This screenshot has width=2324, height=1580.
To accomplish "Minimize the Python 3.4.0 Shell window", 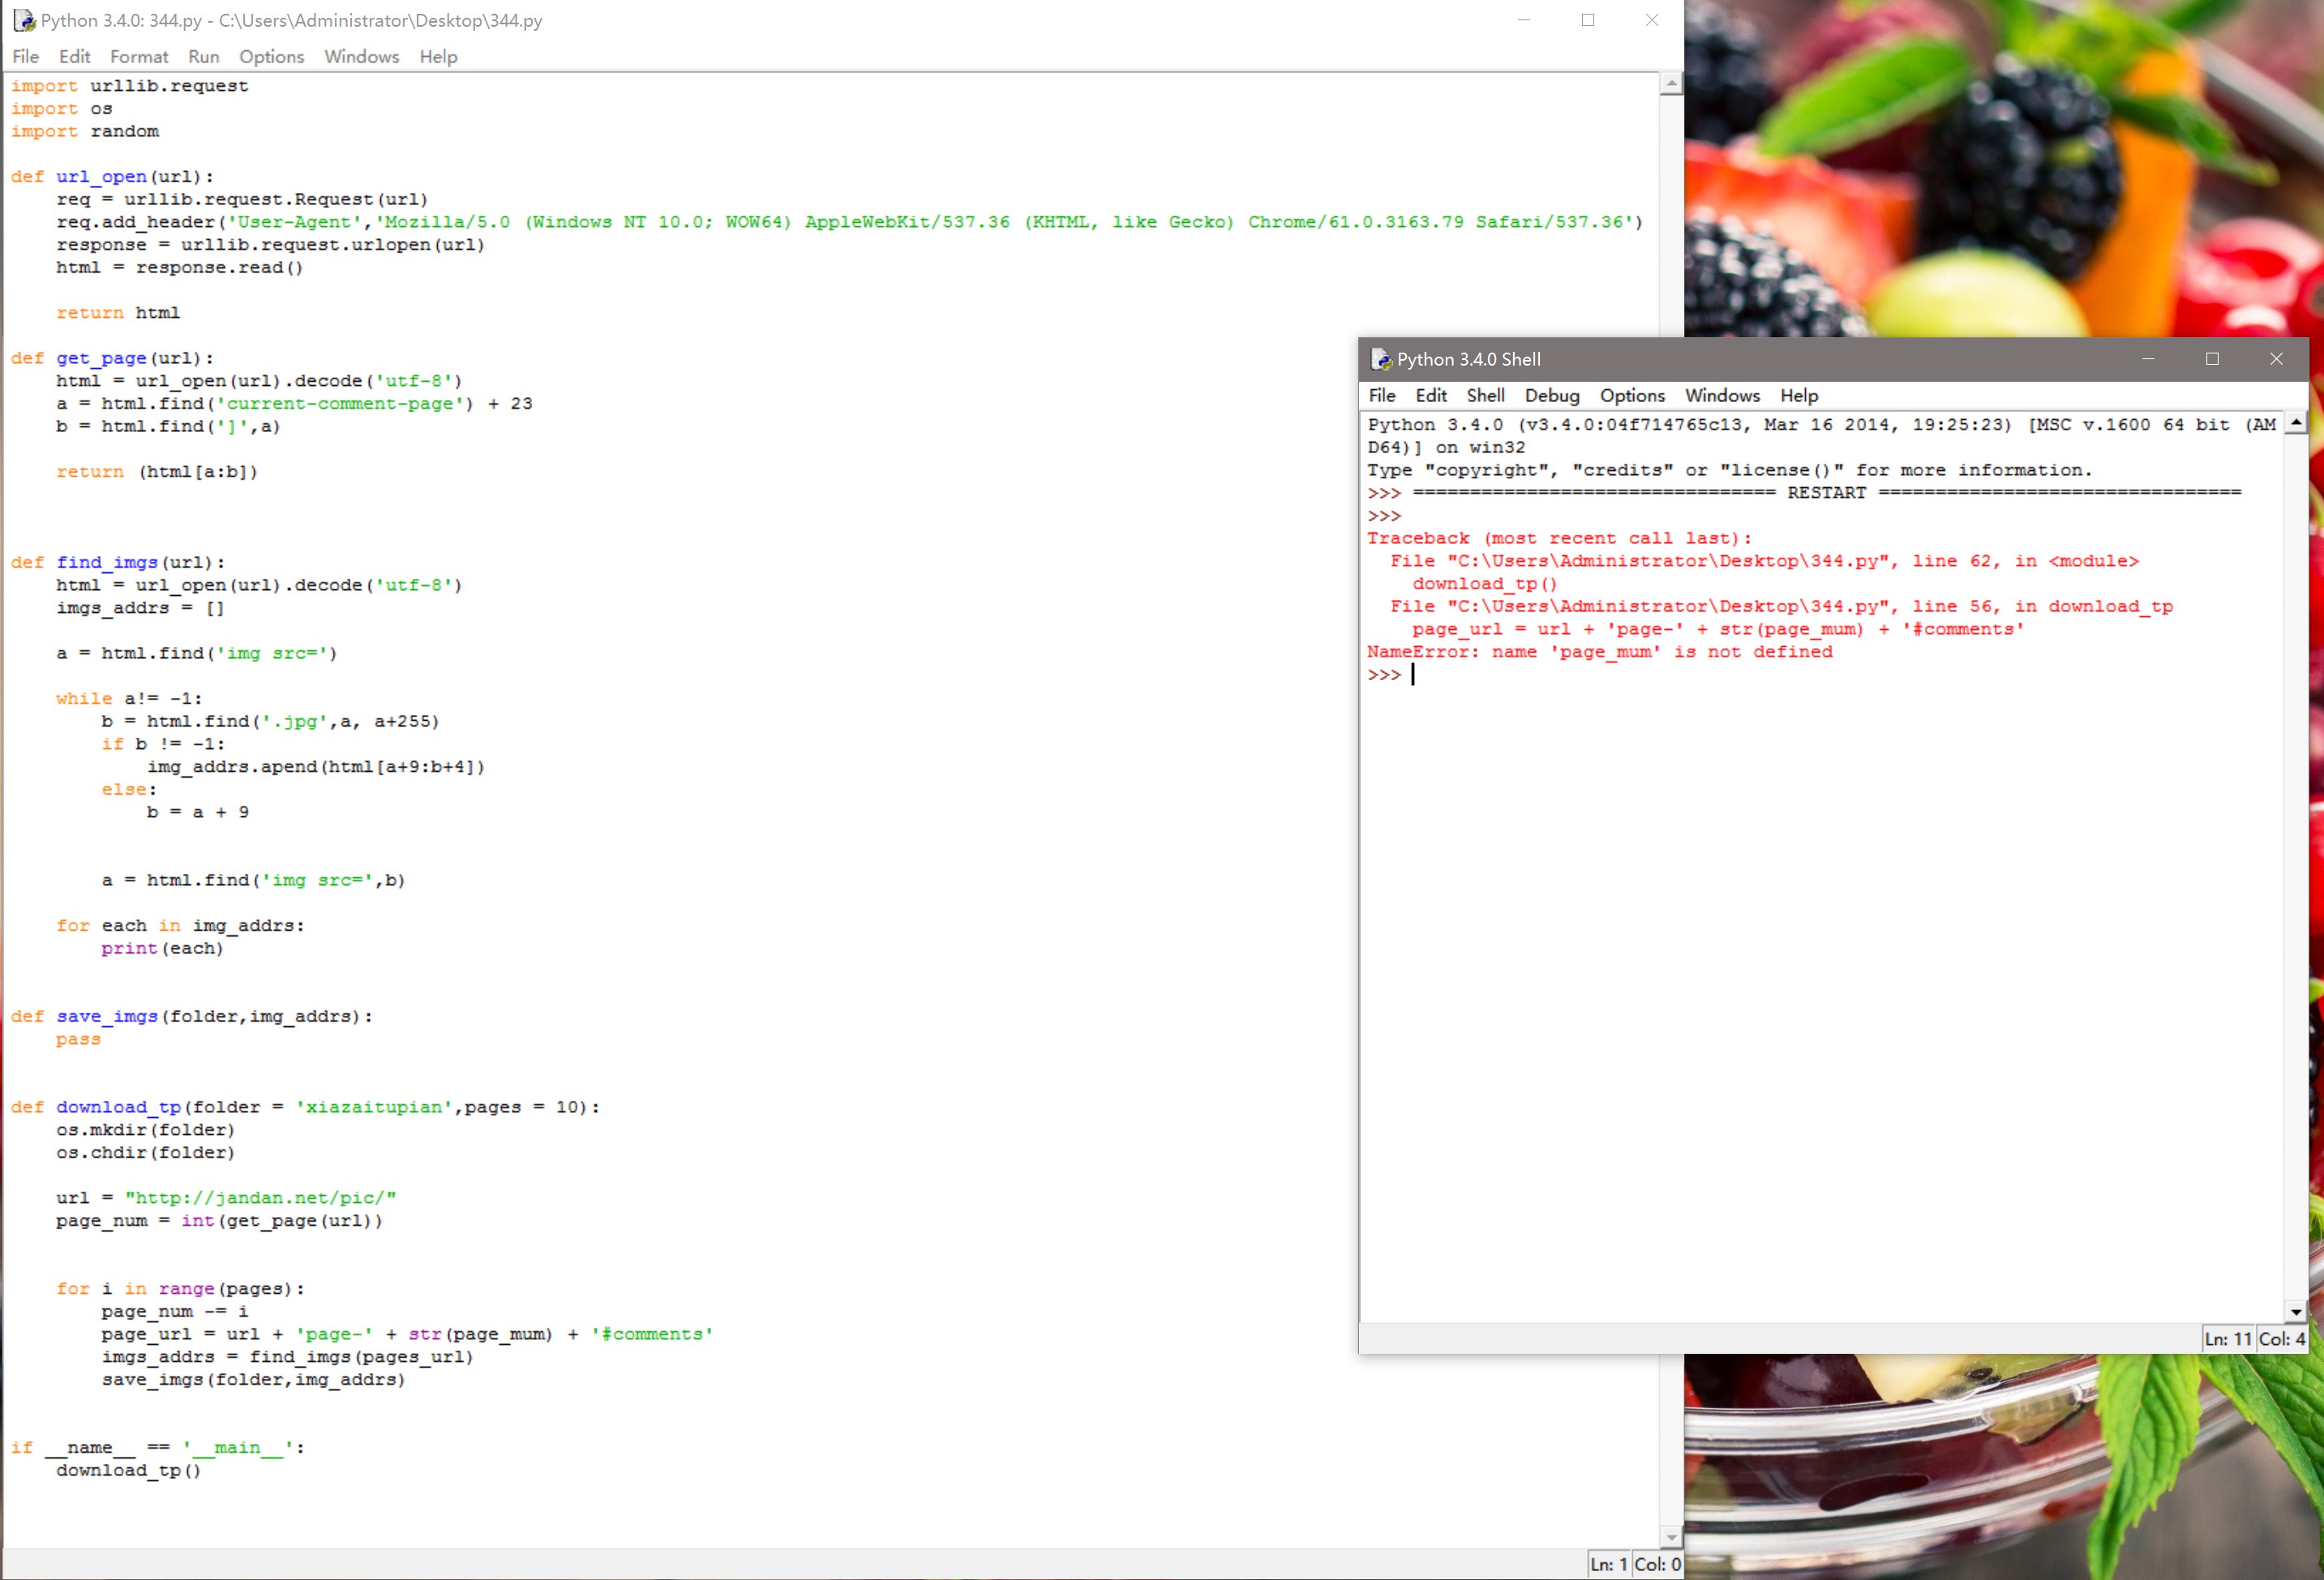I will click(x=2148, y=360).
